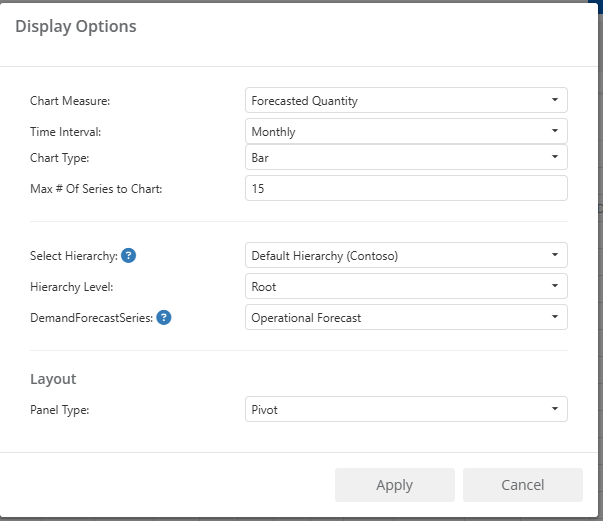Image resolution: width=603 pixels, height=521 pixels.
Task: Click the Max # Of Series to Chart label
Action: pyautogui.click(x=96, y=189)
